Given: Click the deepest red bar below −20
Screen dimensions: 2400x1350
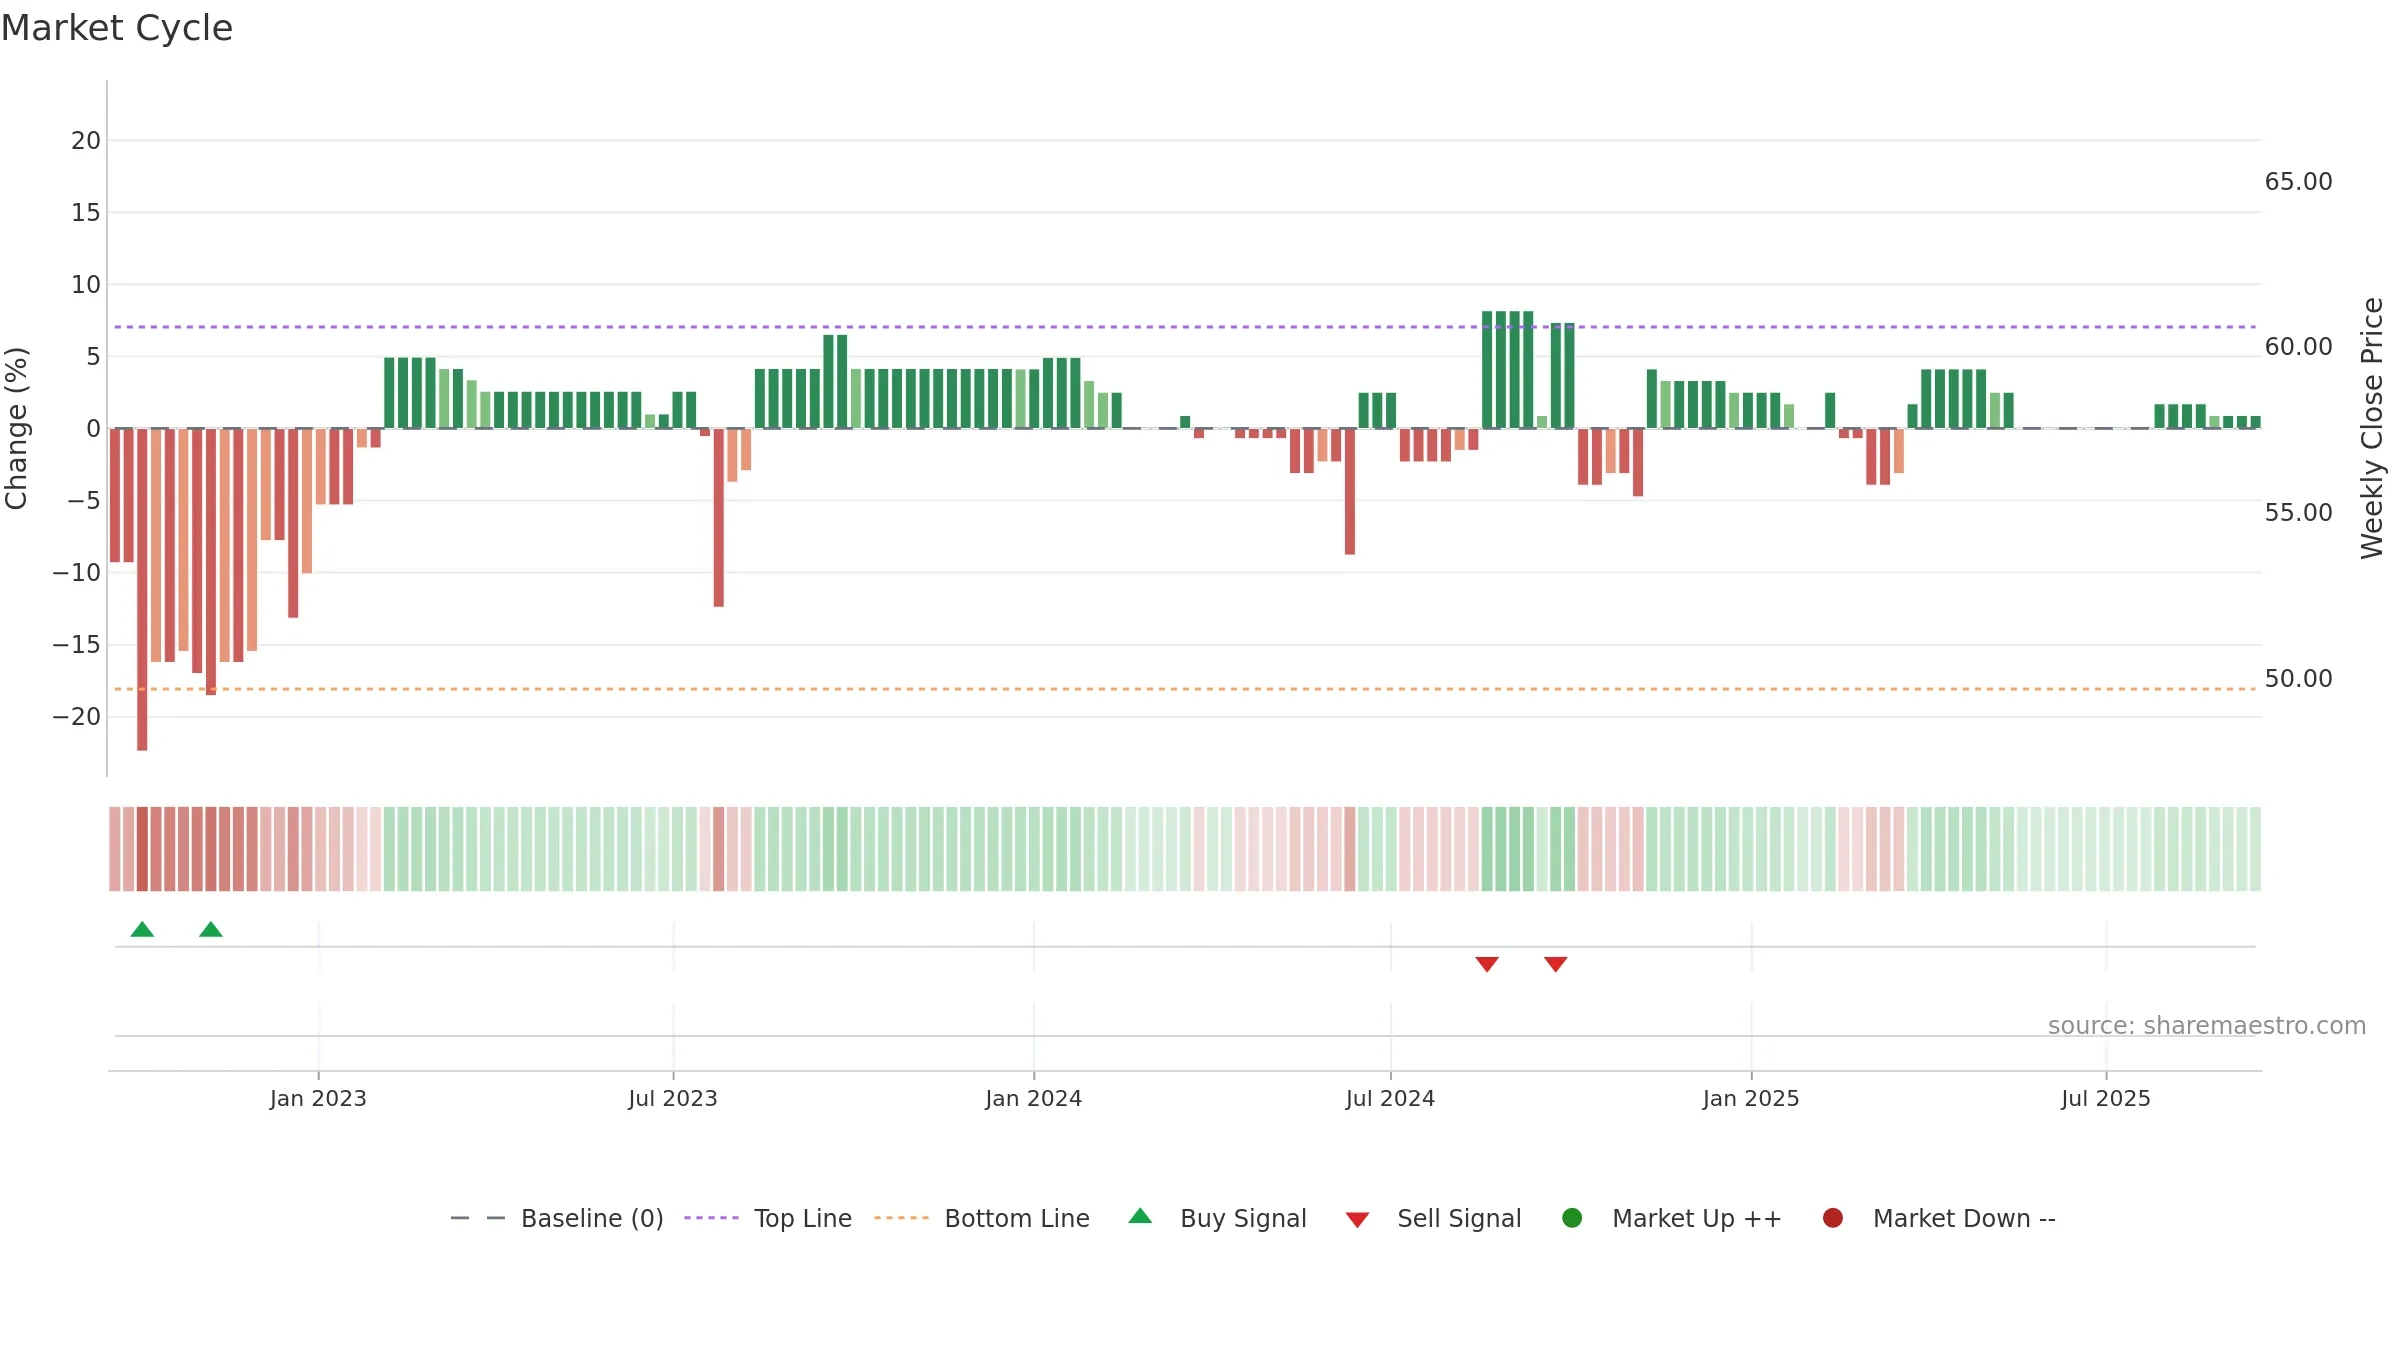Looking at the screenshot, I should point(142,589).
